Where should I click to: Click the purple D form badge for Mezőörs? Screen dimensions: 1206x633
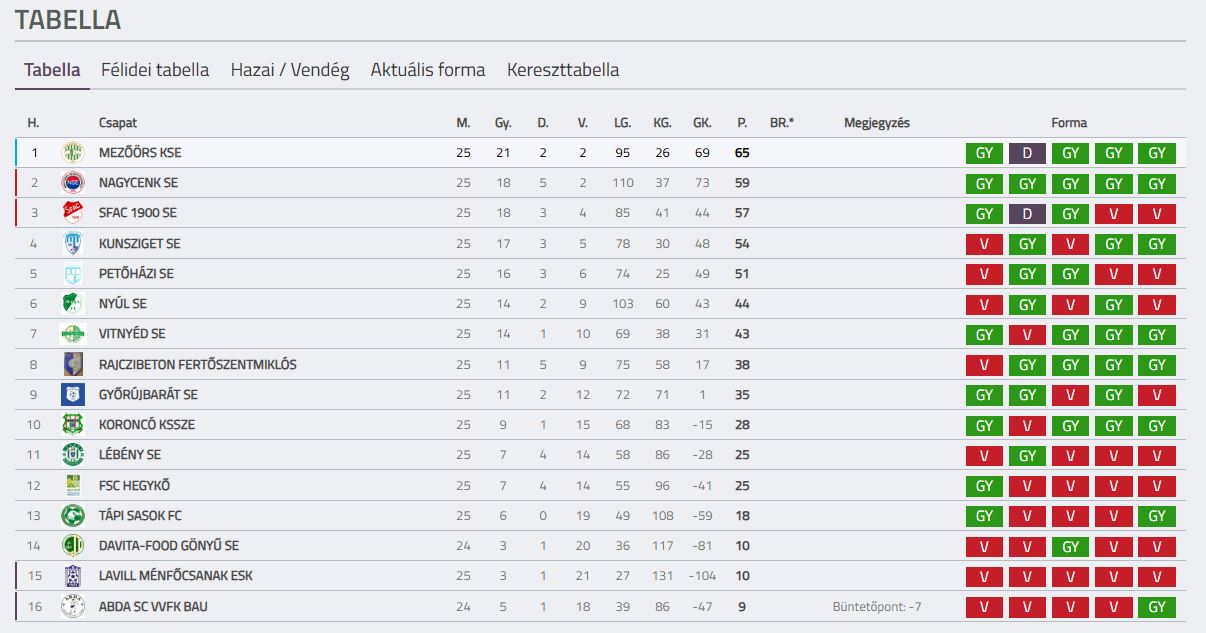[x=1027, y=153]
